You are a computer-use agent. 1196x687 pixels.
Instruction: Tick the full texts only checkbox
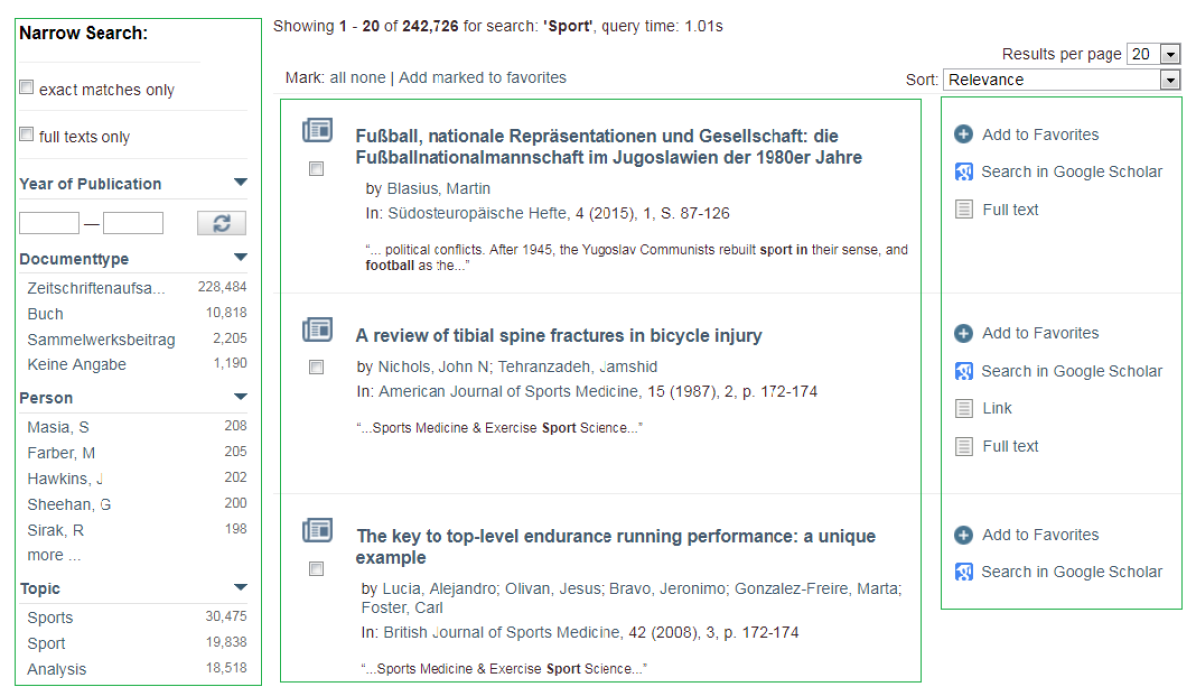tap(27, 135)
